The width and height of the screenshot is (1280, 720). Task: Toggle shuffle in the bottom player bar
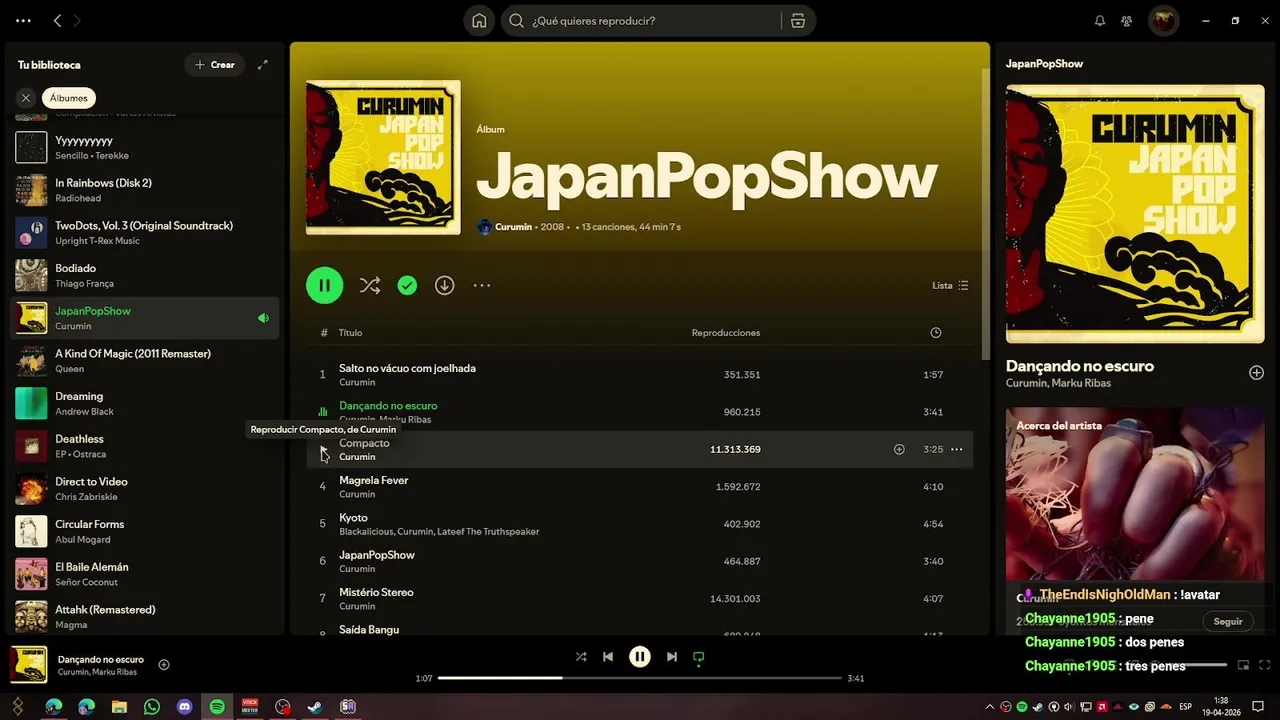pyautogui.click(x=581, y=657)
